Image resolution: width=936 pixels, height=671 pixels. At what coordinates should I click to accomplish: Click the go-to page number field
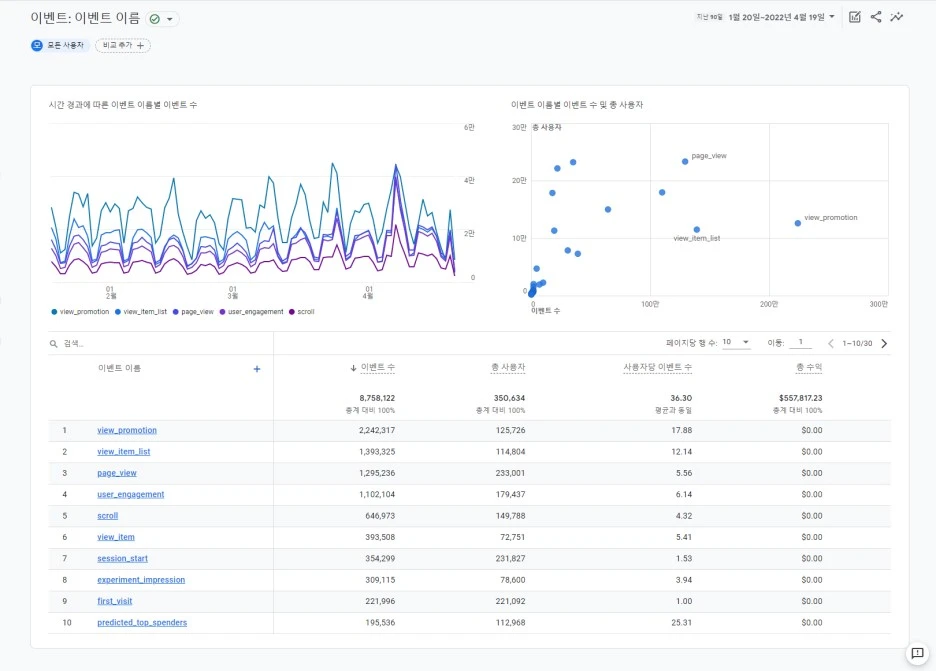[800, 342]
